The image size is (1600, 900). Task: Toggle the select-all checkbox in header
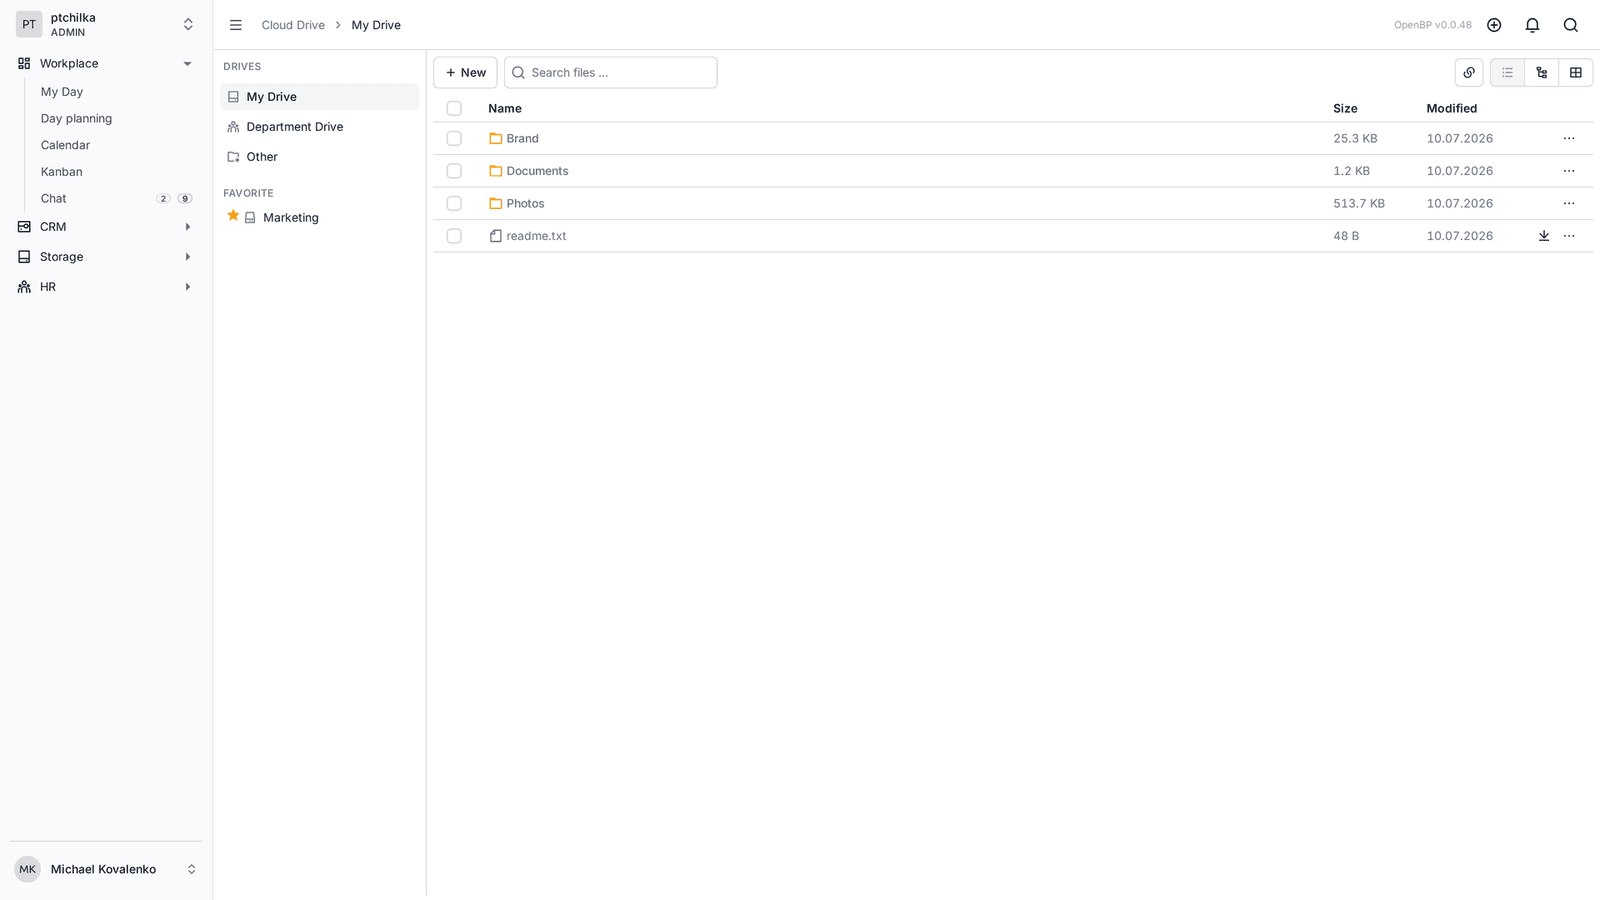pyautogui.click(x=454, y=108)
